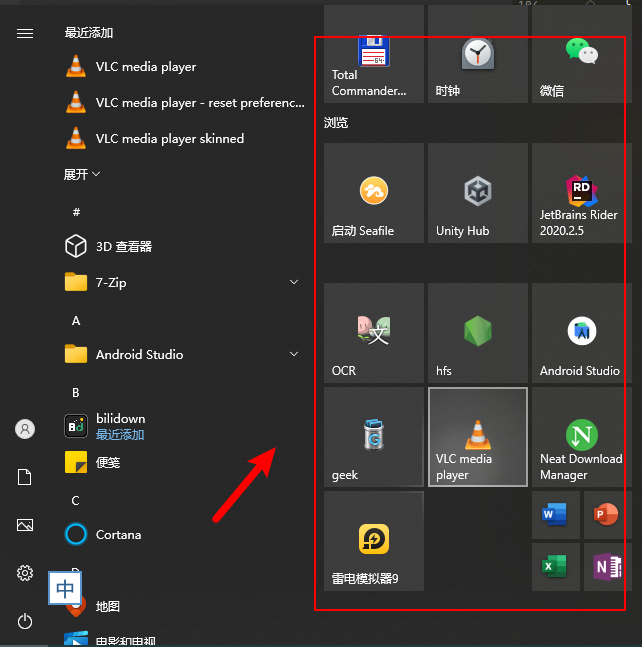Open the hamburger menu at top left
Image resolution: width=642 pixels, height=647 pixels.
tap(25, 33)
